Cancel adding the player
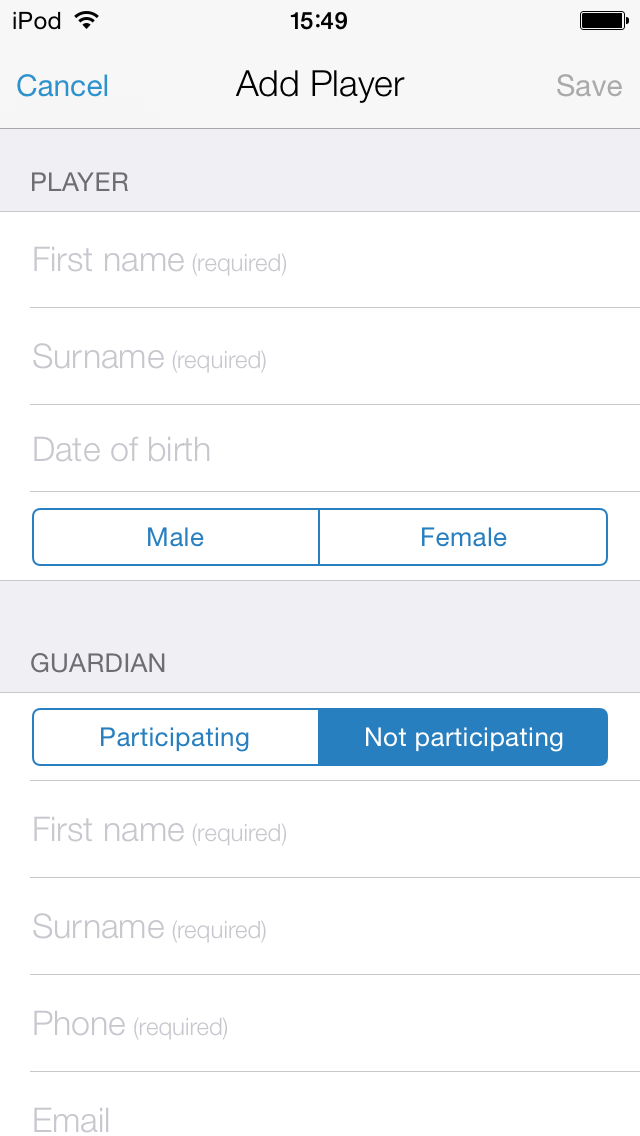 click(x=62, y=86)
